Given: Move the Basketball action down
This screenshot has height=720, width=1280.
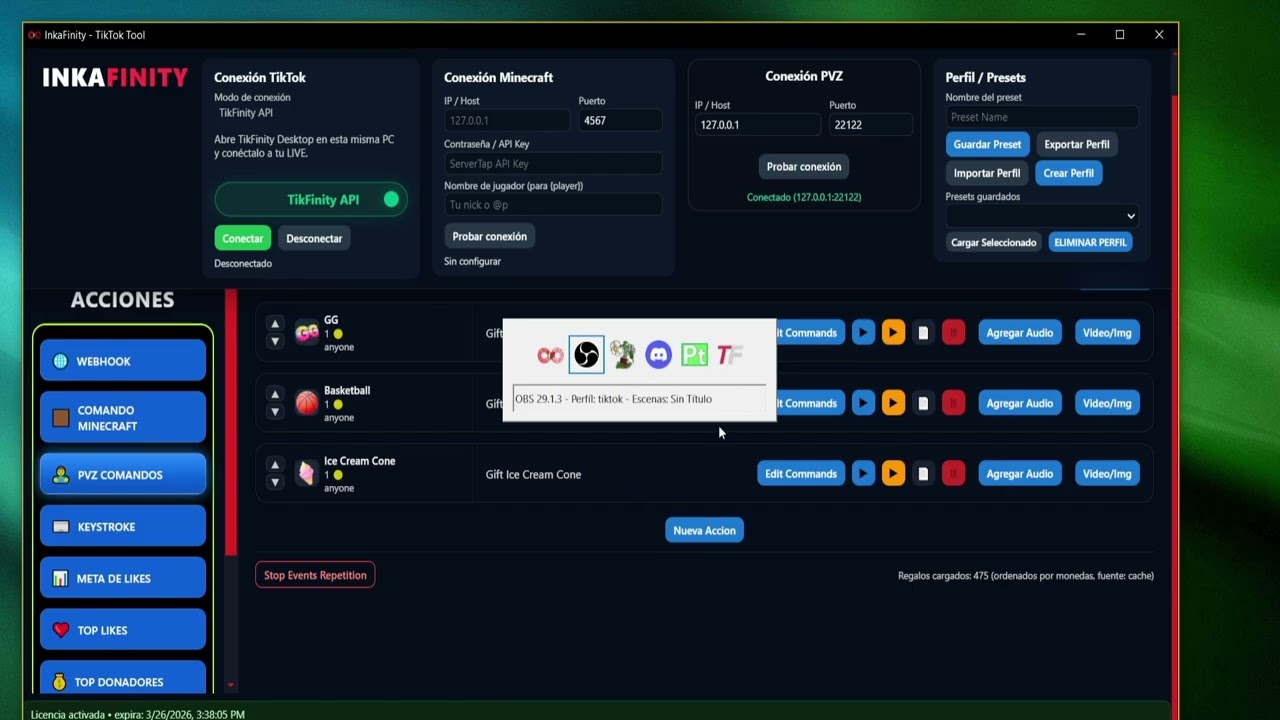Looking at the screenshot, I should click(x=275, y=412).
